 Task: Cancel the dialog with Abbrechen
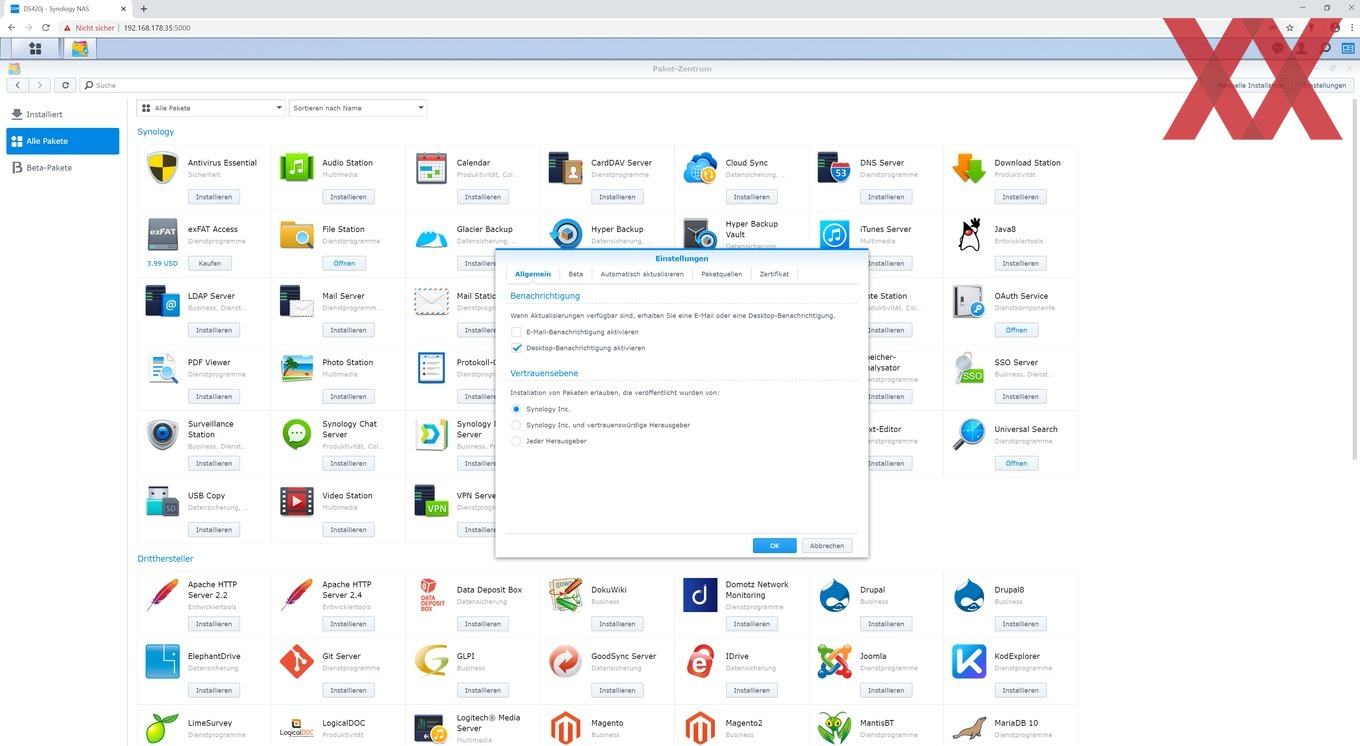coord(827,546)
